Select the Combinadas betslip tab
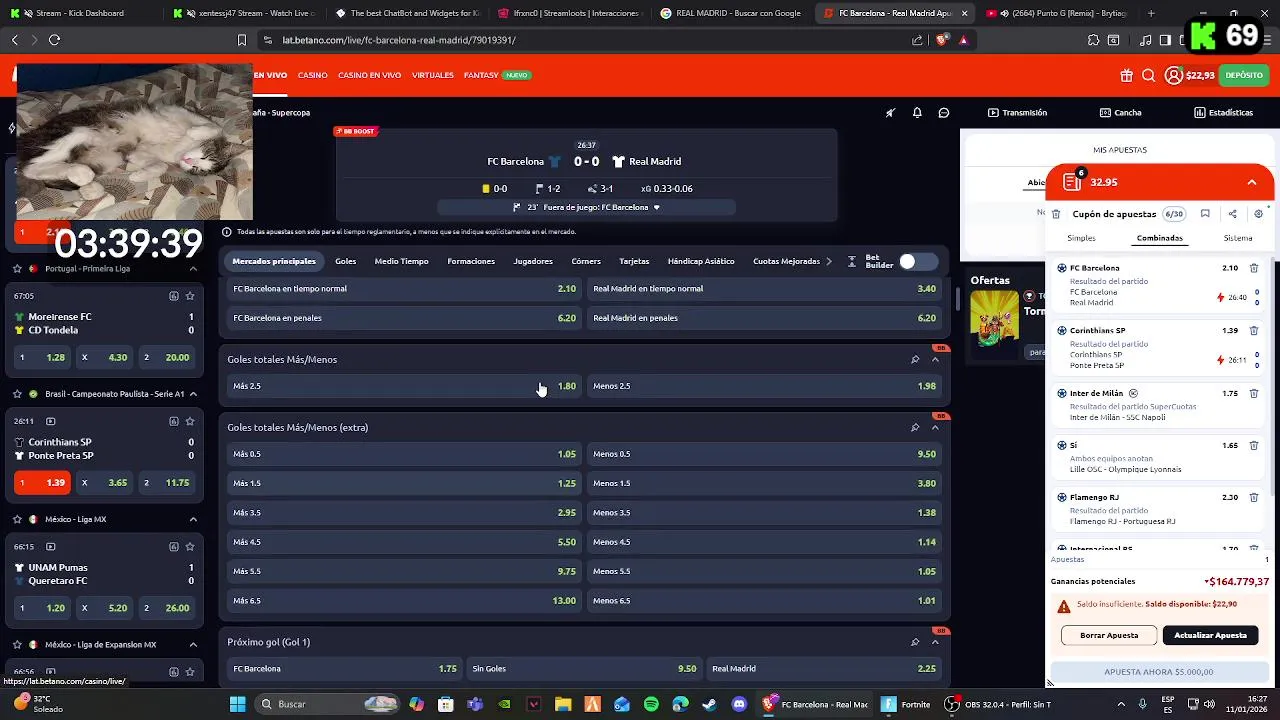 coord(1160,238)
